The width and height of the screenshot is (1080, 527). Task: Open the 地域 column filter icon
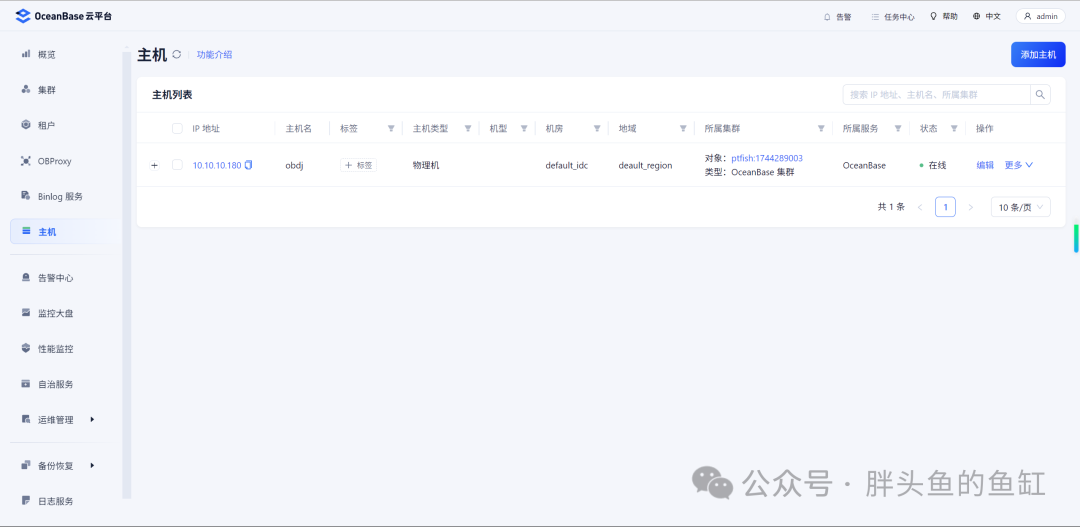point(683,128)
